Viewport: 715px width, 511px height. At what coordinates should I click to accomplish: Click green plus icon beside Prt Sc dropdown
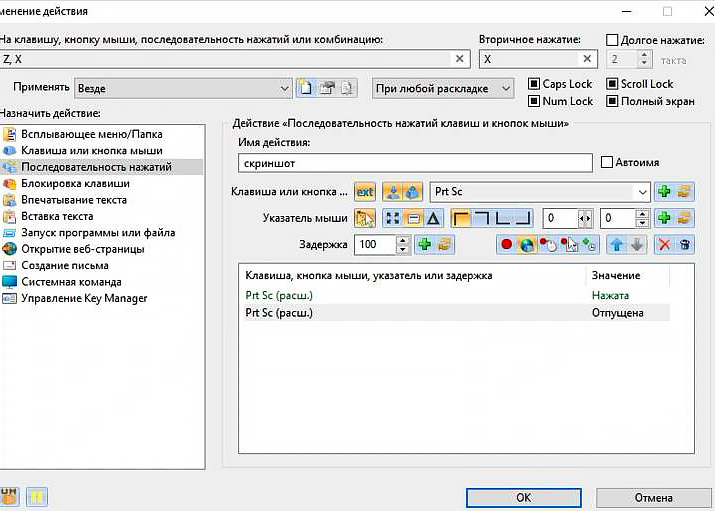tap(665, 192)
